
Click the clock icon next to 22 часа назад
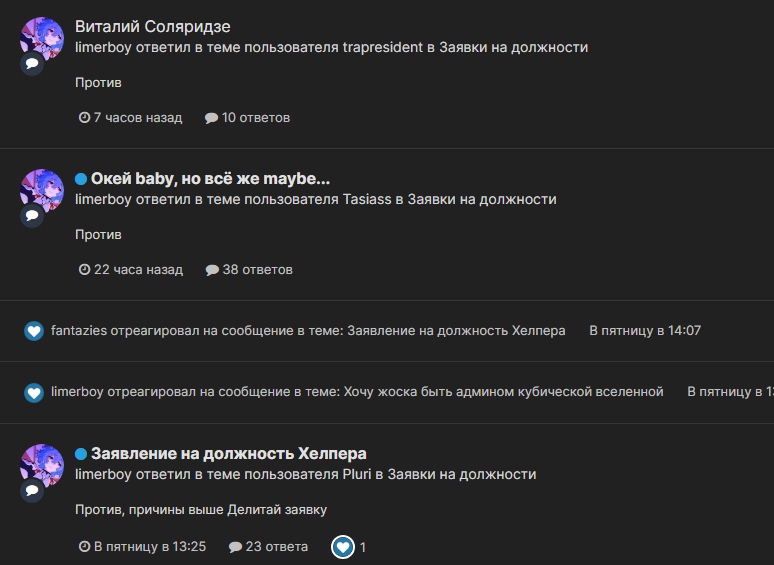click(84, 270)
